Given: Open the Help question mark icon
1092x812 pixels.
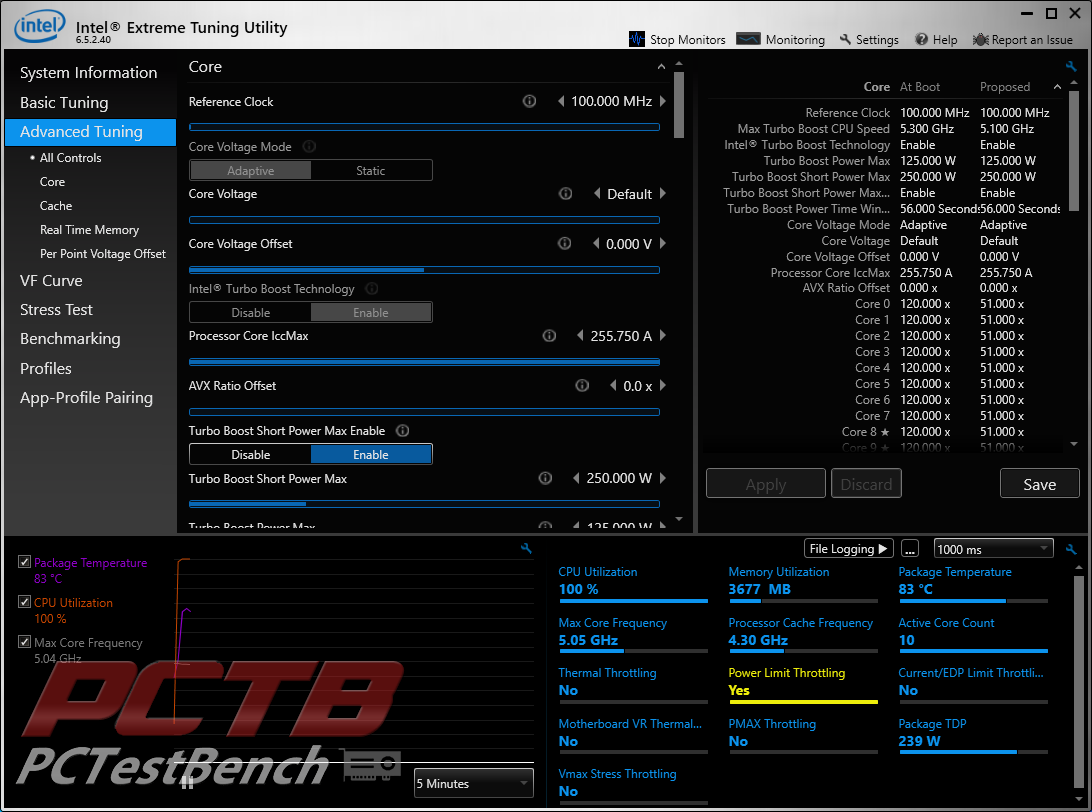Looking at the screenshot, I should [x=921, y=39].
